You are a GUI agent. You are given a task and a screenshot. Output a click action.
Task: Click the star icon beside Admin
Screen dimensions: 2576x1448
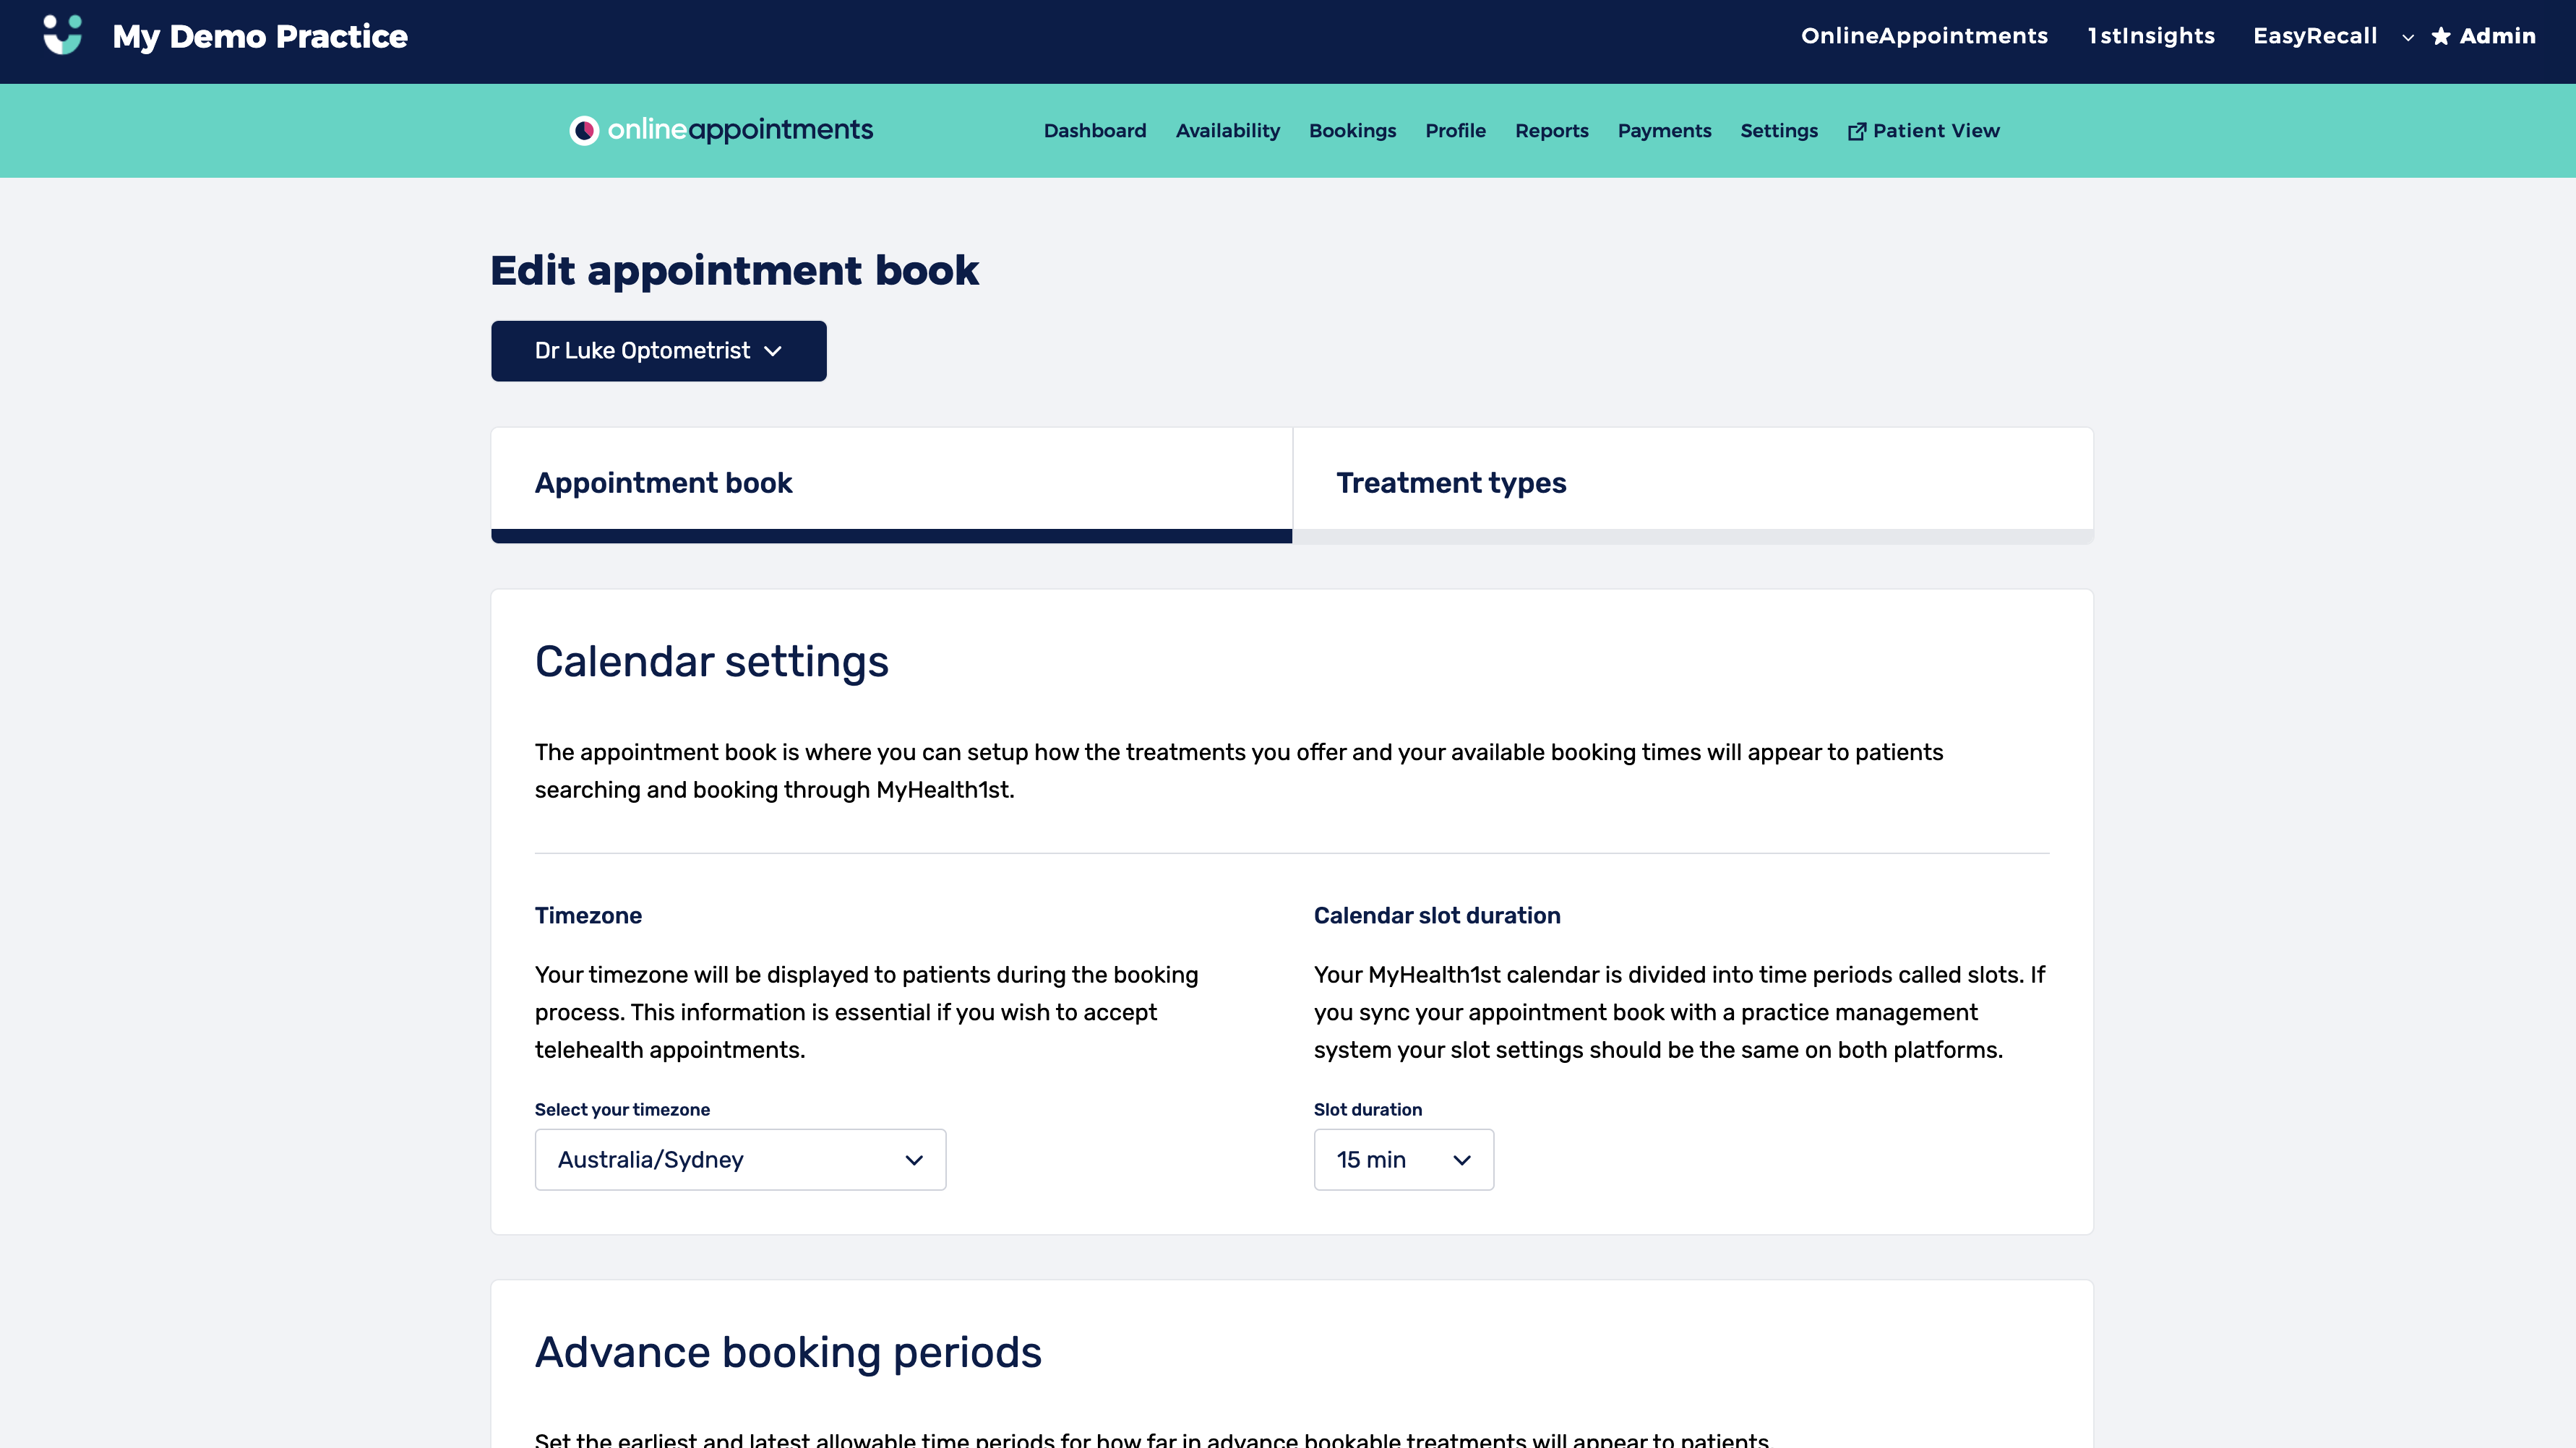coord(2441,36)
